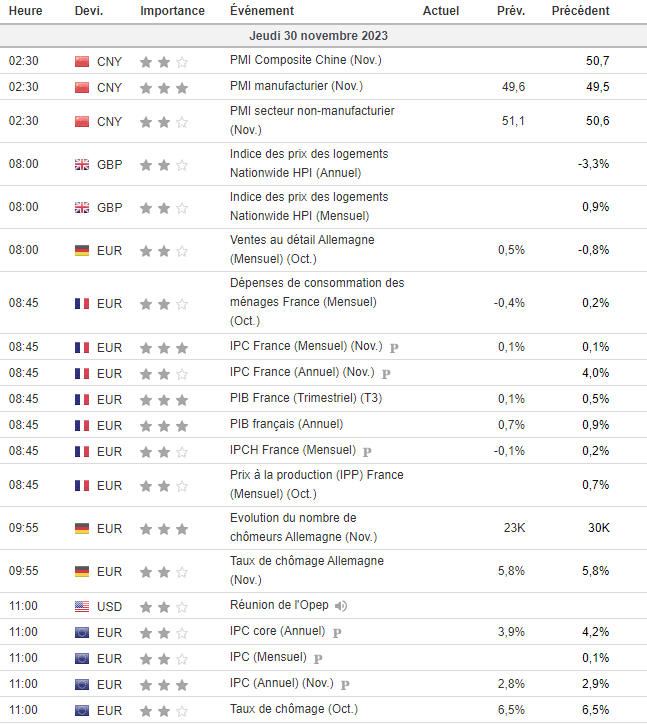Open the Evolution du nombre de chômeurs Allemagne event
647x724 pixels.
click(x=292, y=527)
